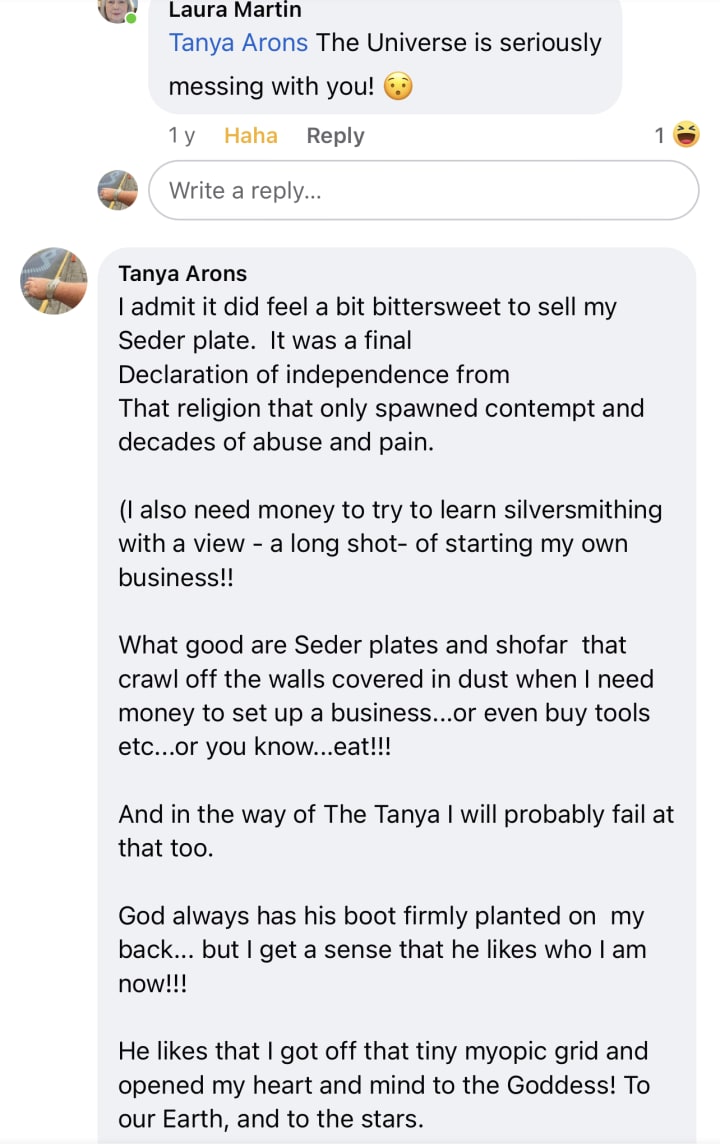
Task: Click the green online status dot
Action: coord(131,18)
